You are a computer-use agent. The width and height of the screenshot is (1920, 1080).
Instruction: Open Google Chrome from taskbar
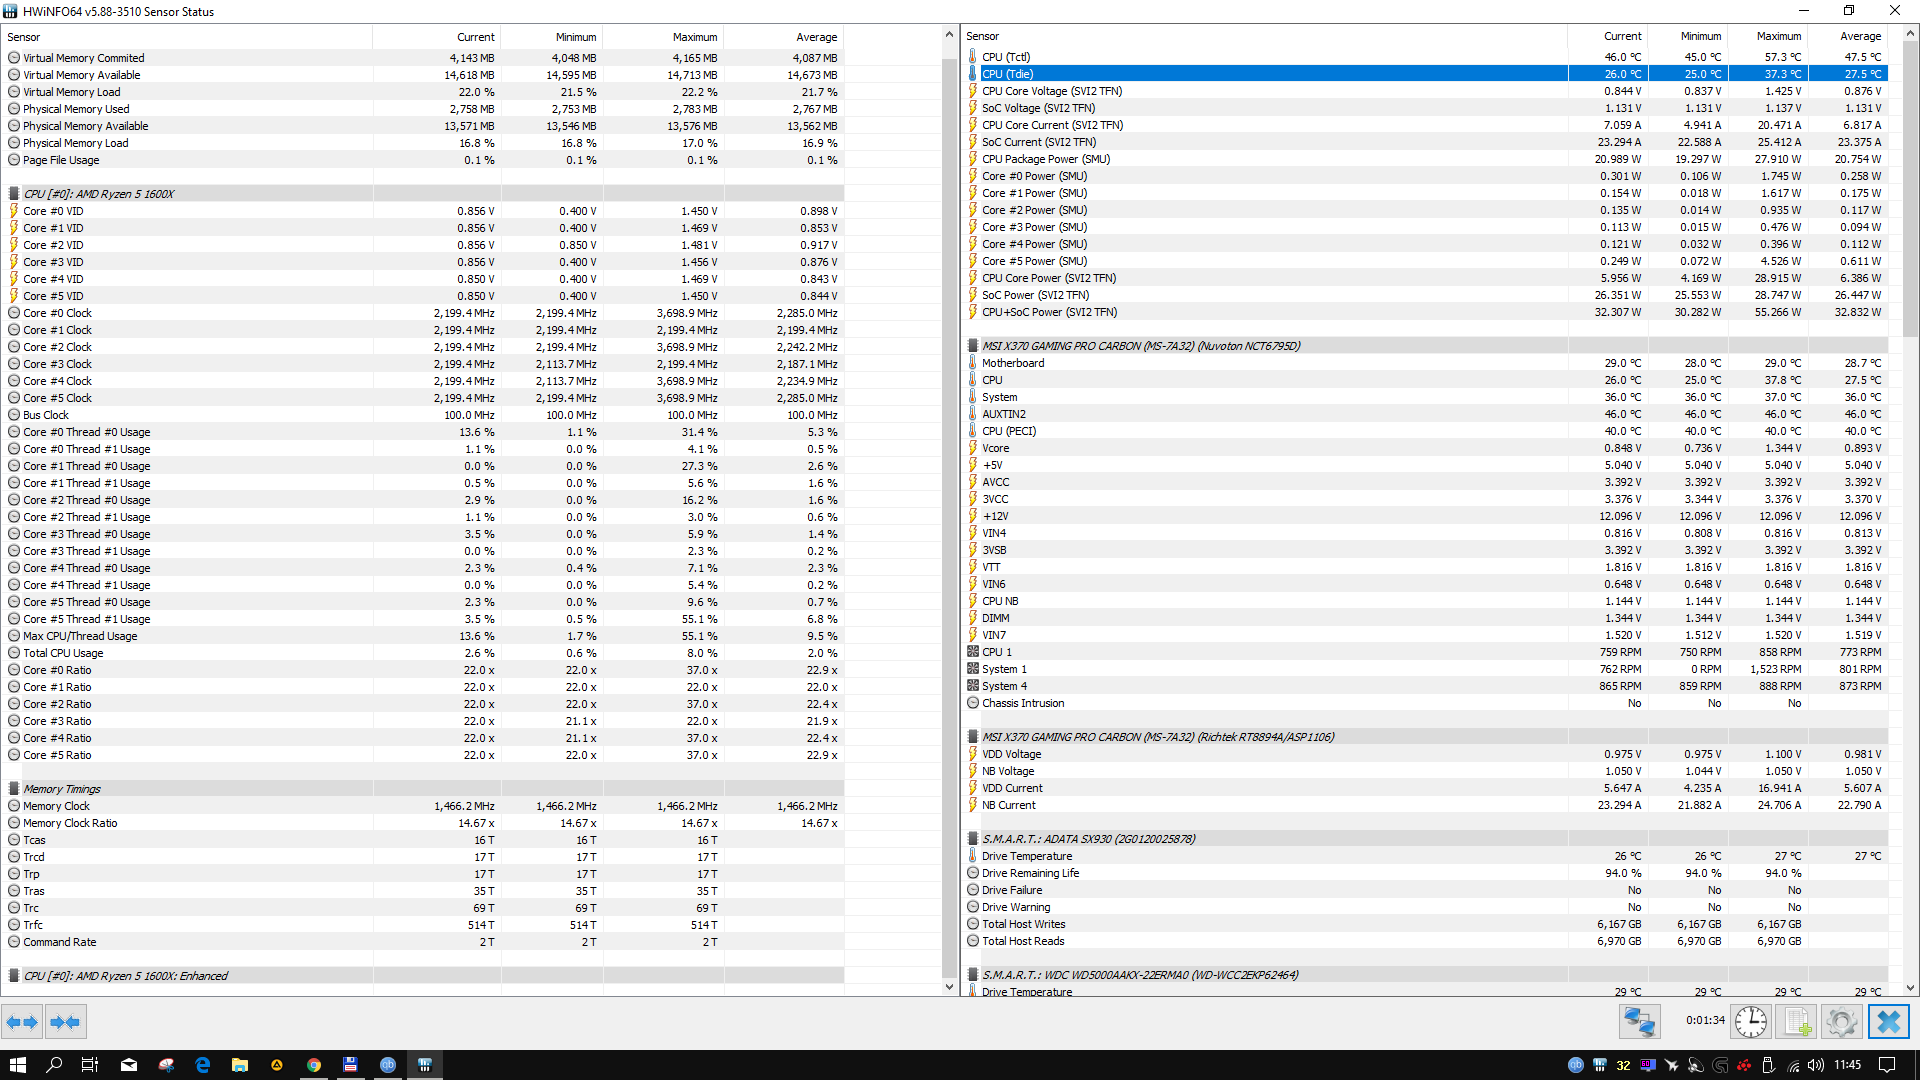(314, 1065)
